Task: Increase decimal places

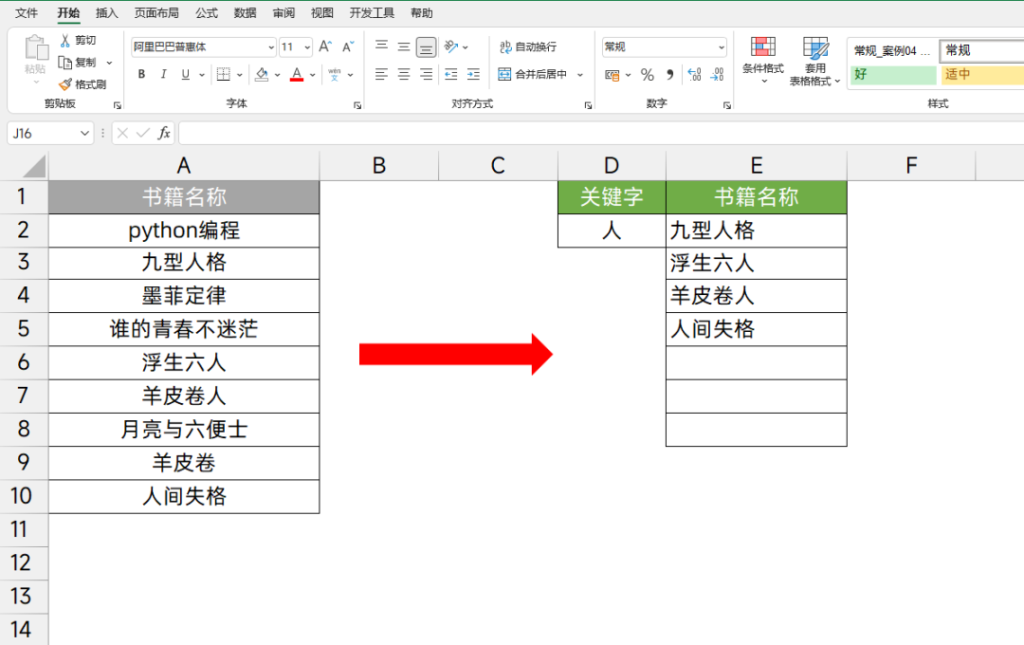Action: (695, 75)
